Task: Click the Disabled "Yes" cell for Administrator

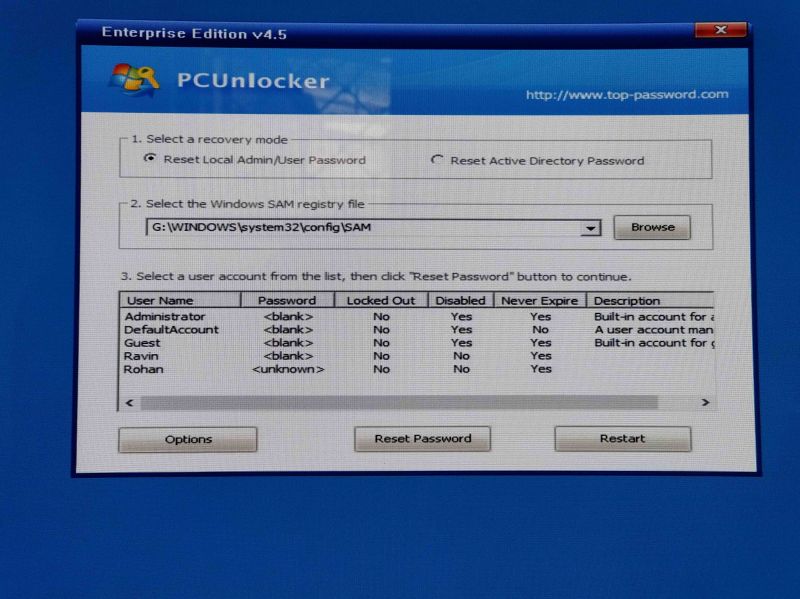Action: pos(461,316)
